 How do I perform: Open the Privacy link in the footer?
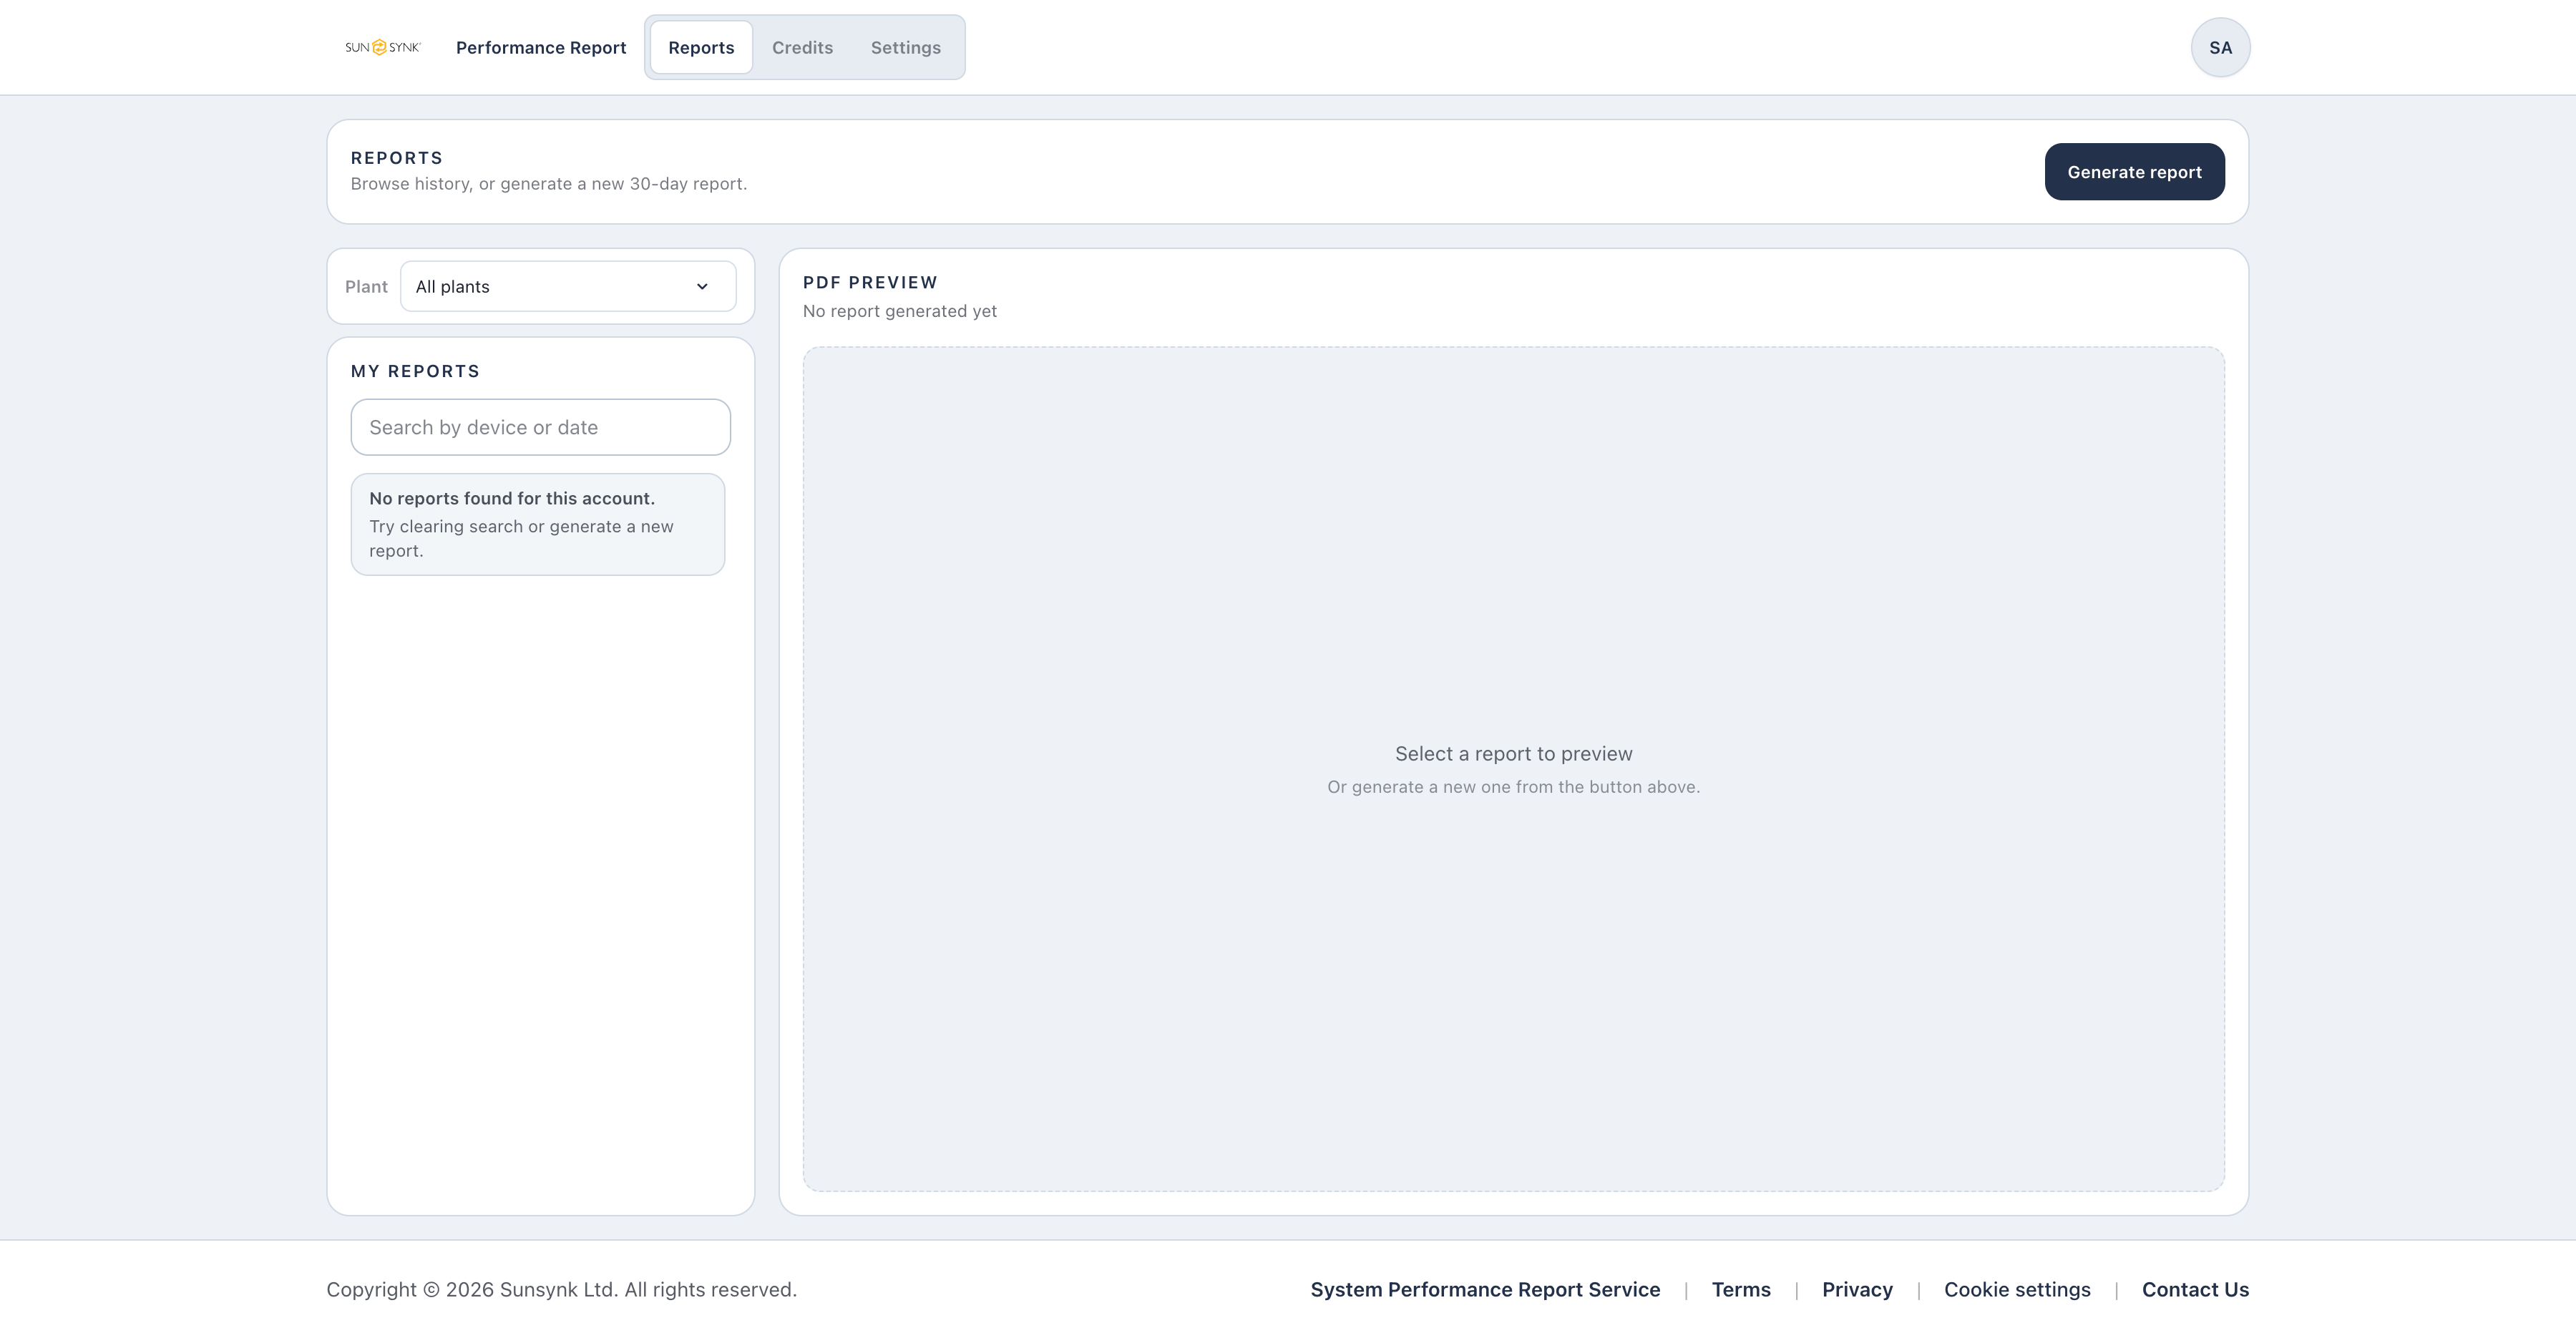point(1857,1289)
